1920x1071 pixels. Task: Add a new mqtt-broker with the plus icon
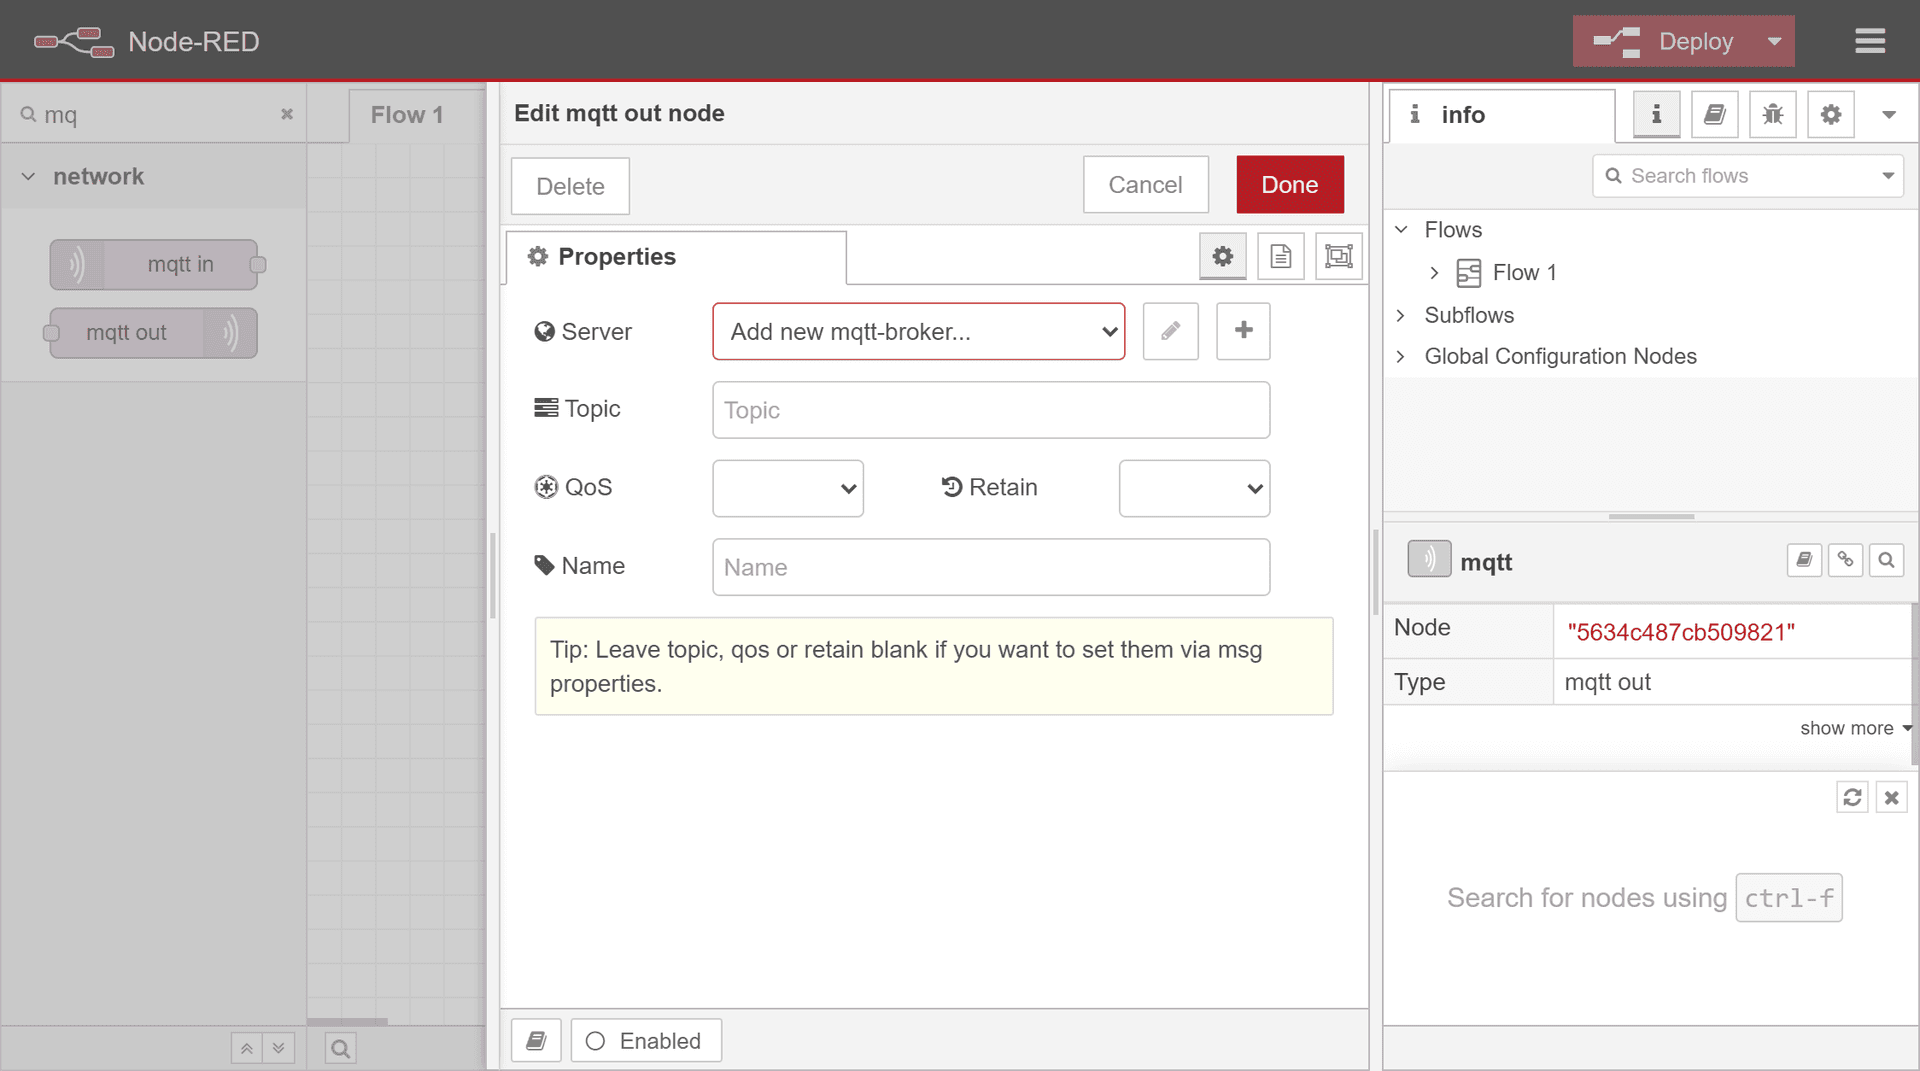[x=1242, y=331]
